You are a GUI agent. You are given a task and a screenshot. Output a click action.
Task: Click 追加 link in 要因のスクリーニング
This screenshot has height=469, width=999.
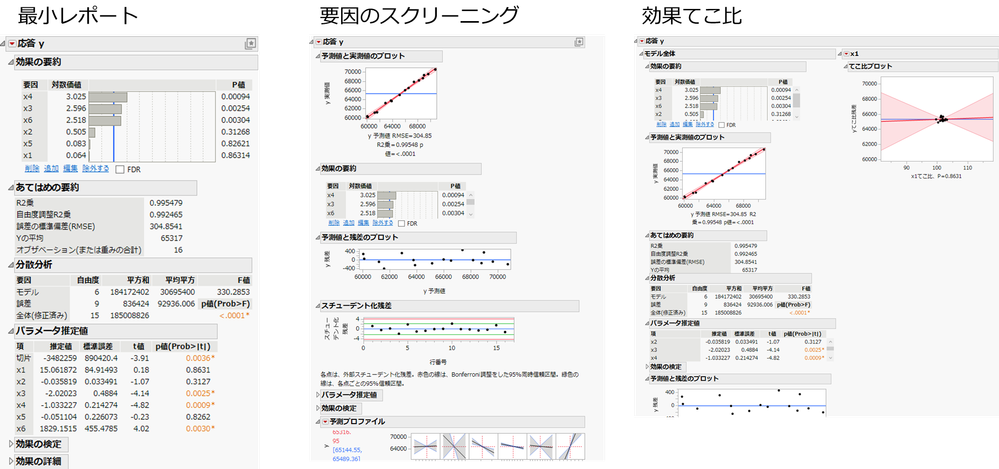(347, 223)
